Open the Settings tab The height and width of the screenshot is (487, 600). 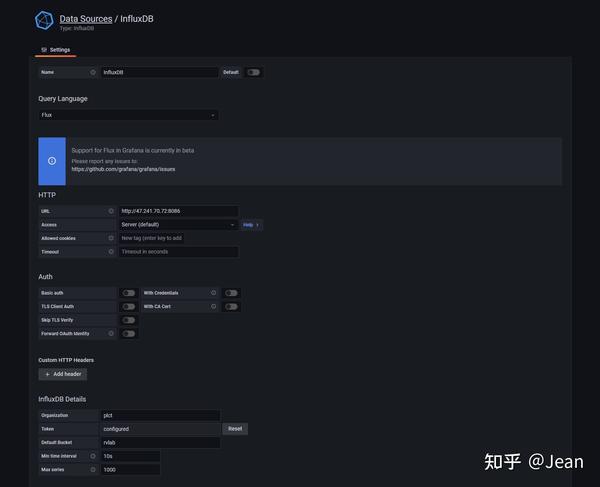coord(55,50)
